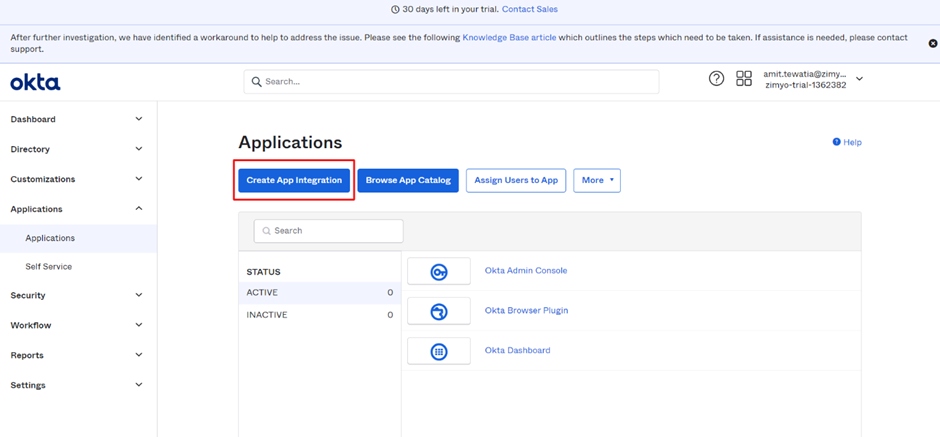Click the STATUS heading text
940x437 pixels.
263,272
